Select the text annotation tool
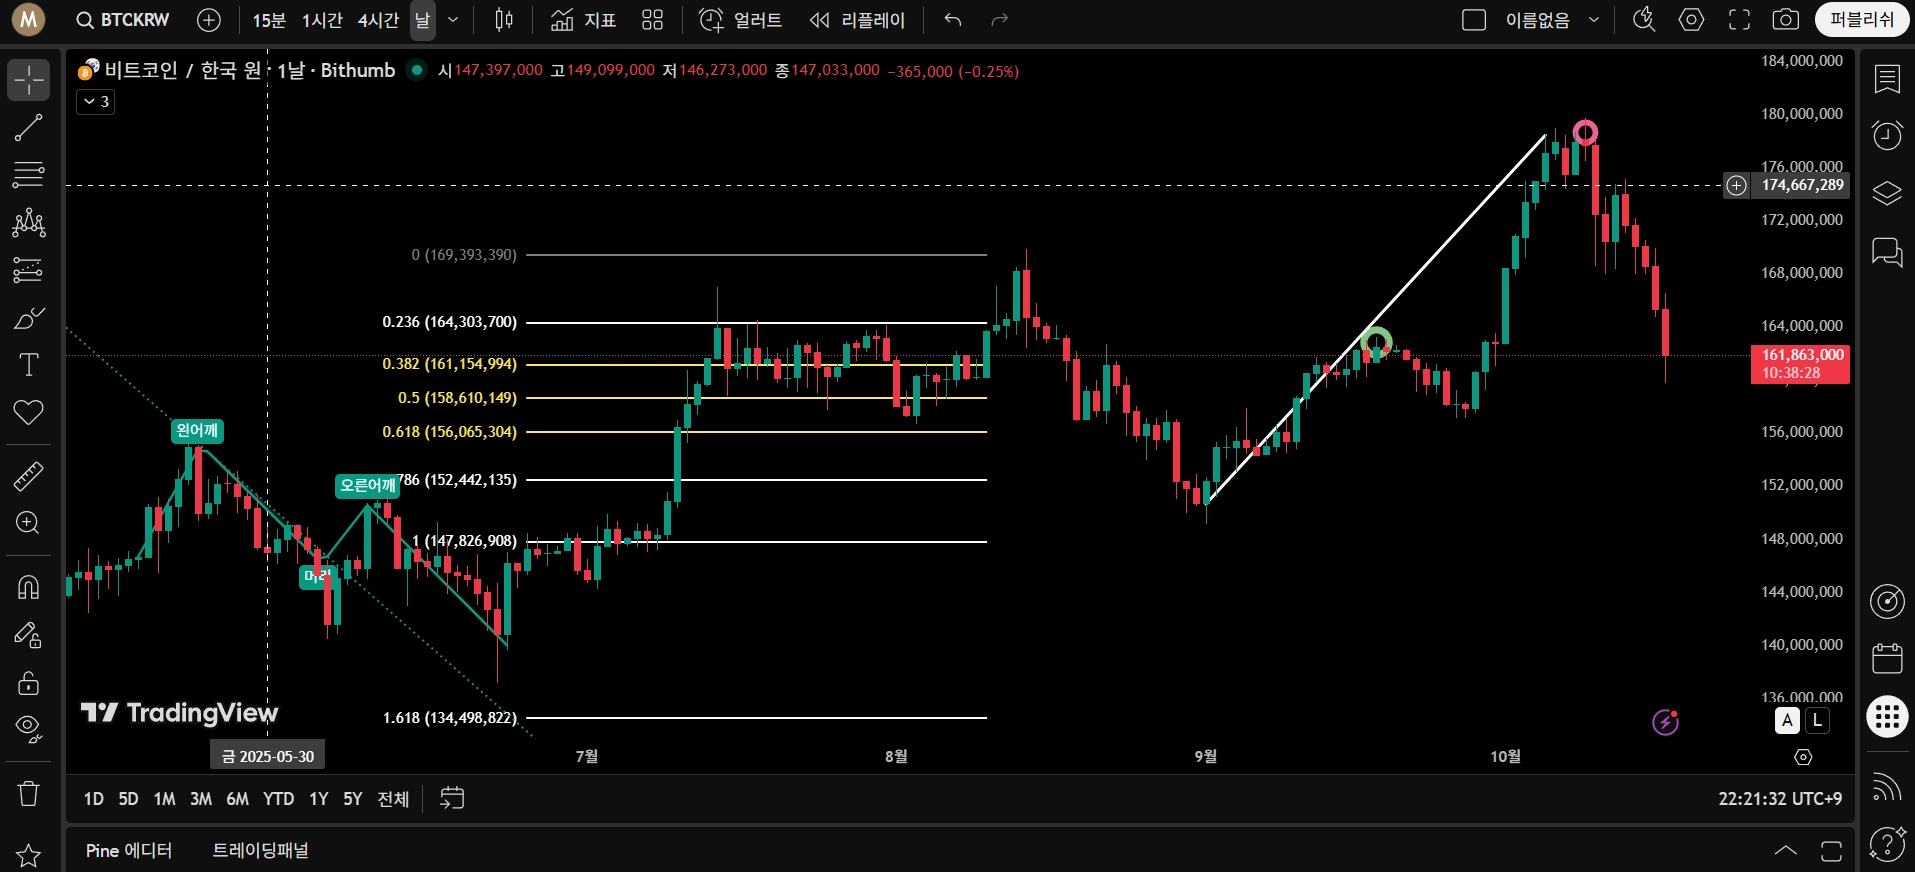 click(28, 365)
